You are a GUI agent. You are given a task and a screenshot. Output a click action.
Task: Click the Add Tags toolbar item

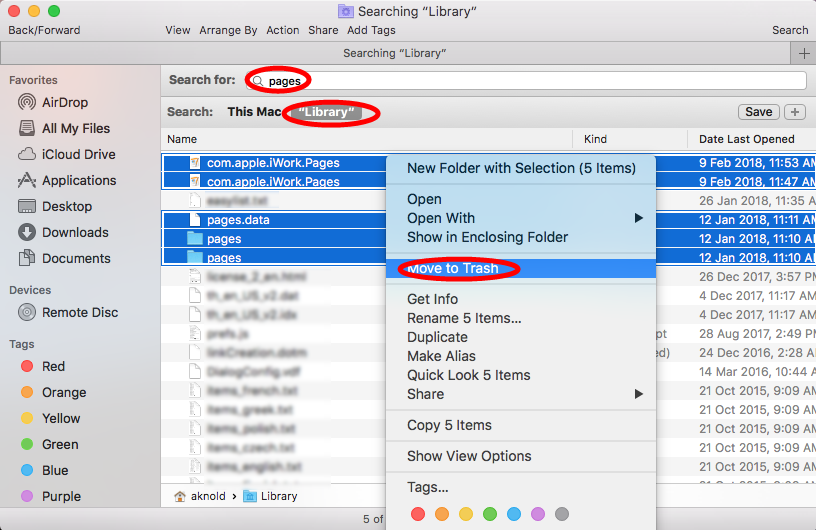click(372, 30)
